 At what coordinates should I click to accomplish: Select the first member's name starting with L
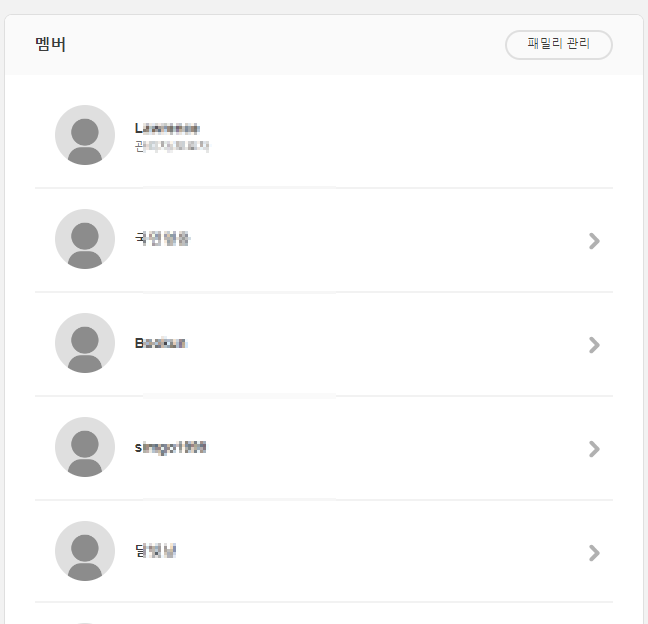point(167,128)
